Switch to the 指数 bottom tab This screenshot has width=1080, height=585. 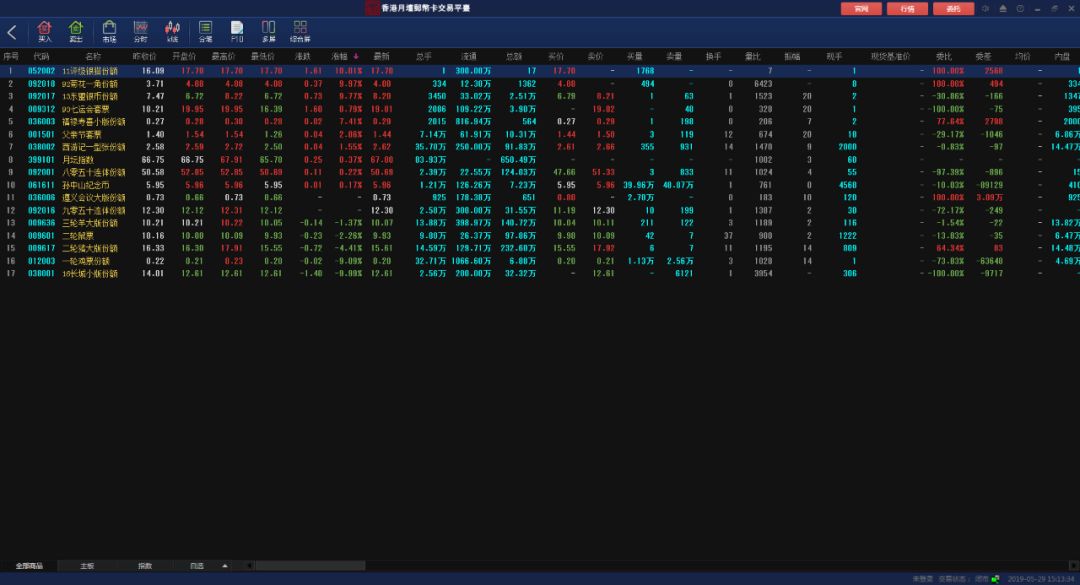tap(145, 566)
